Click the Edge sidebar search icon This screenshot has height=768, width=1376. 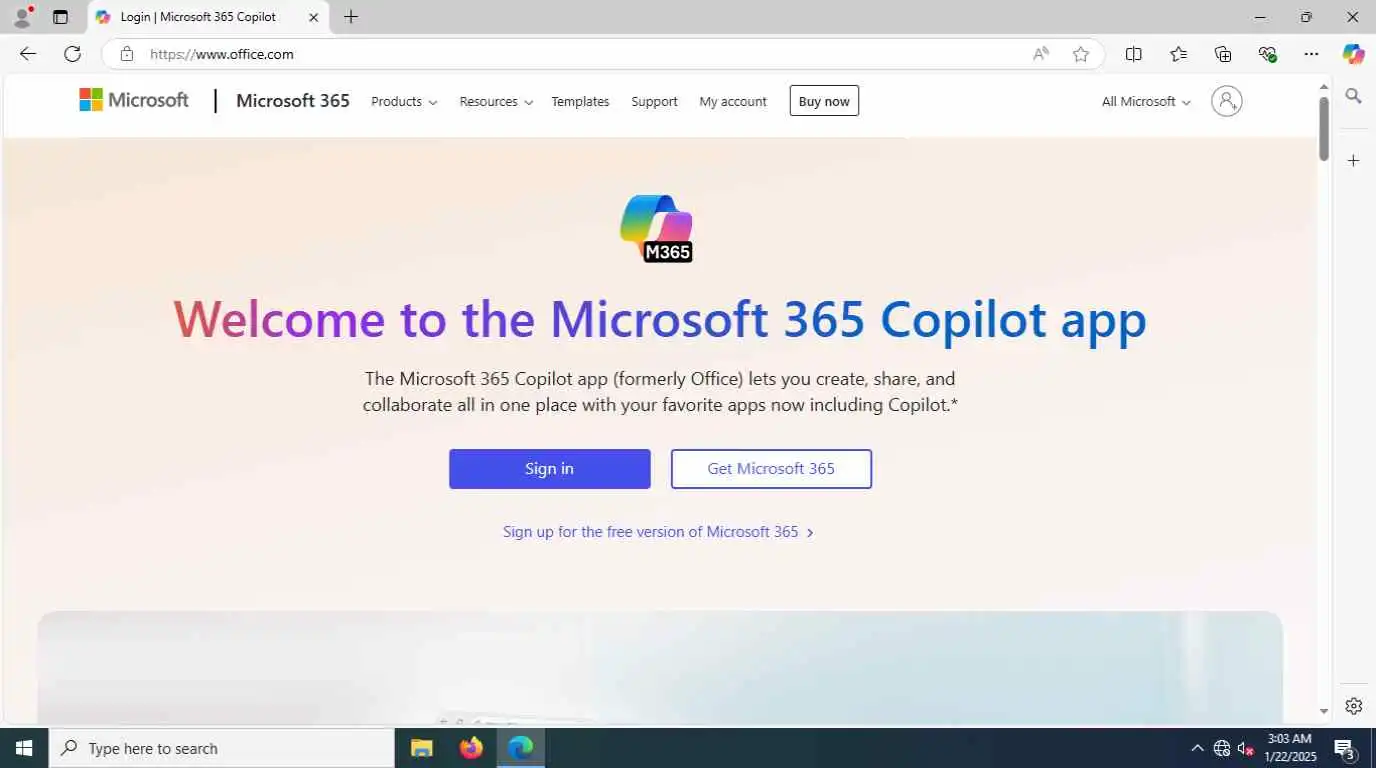click(1354, 96)
